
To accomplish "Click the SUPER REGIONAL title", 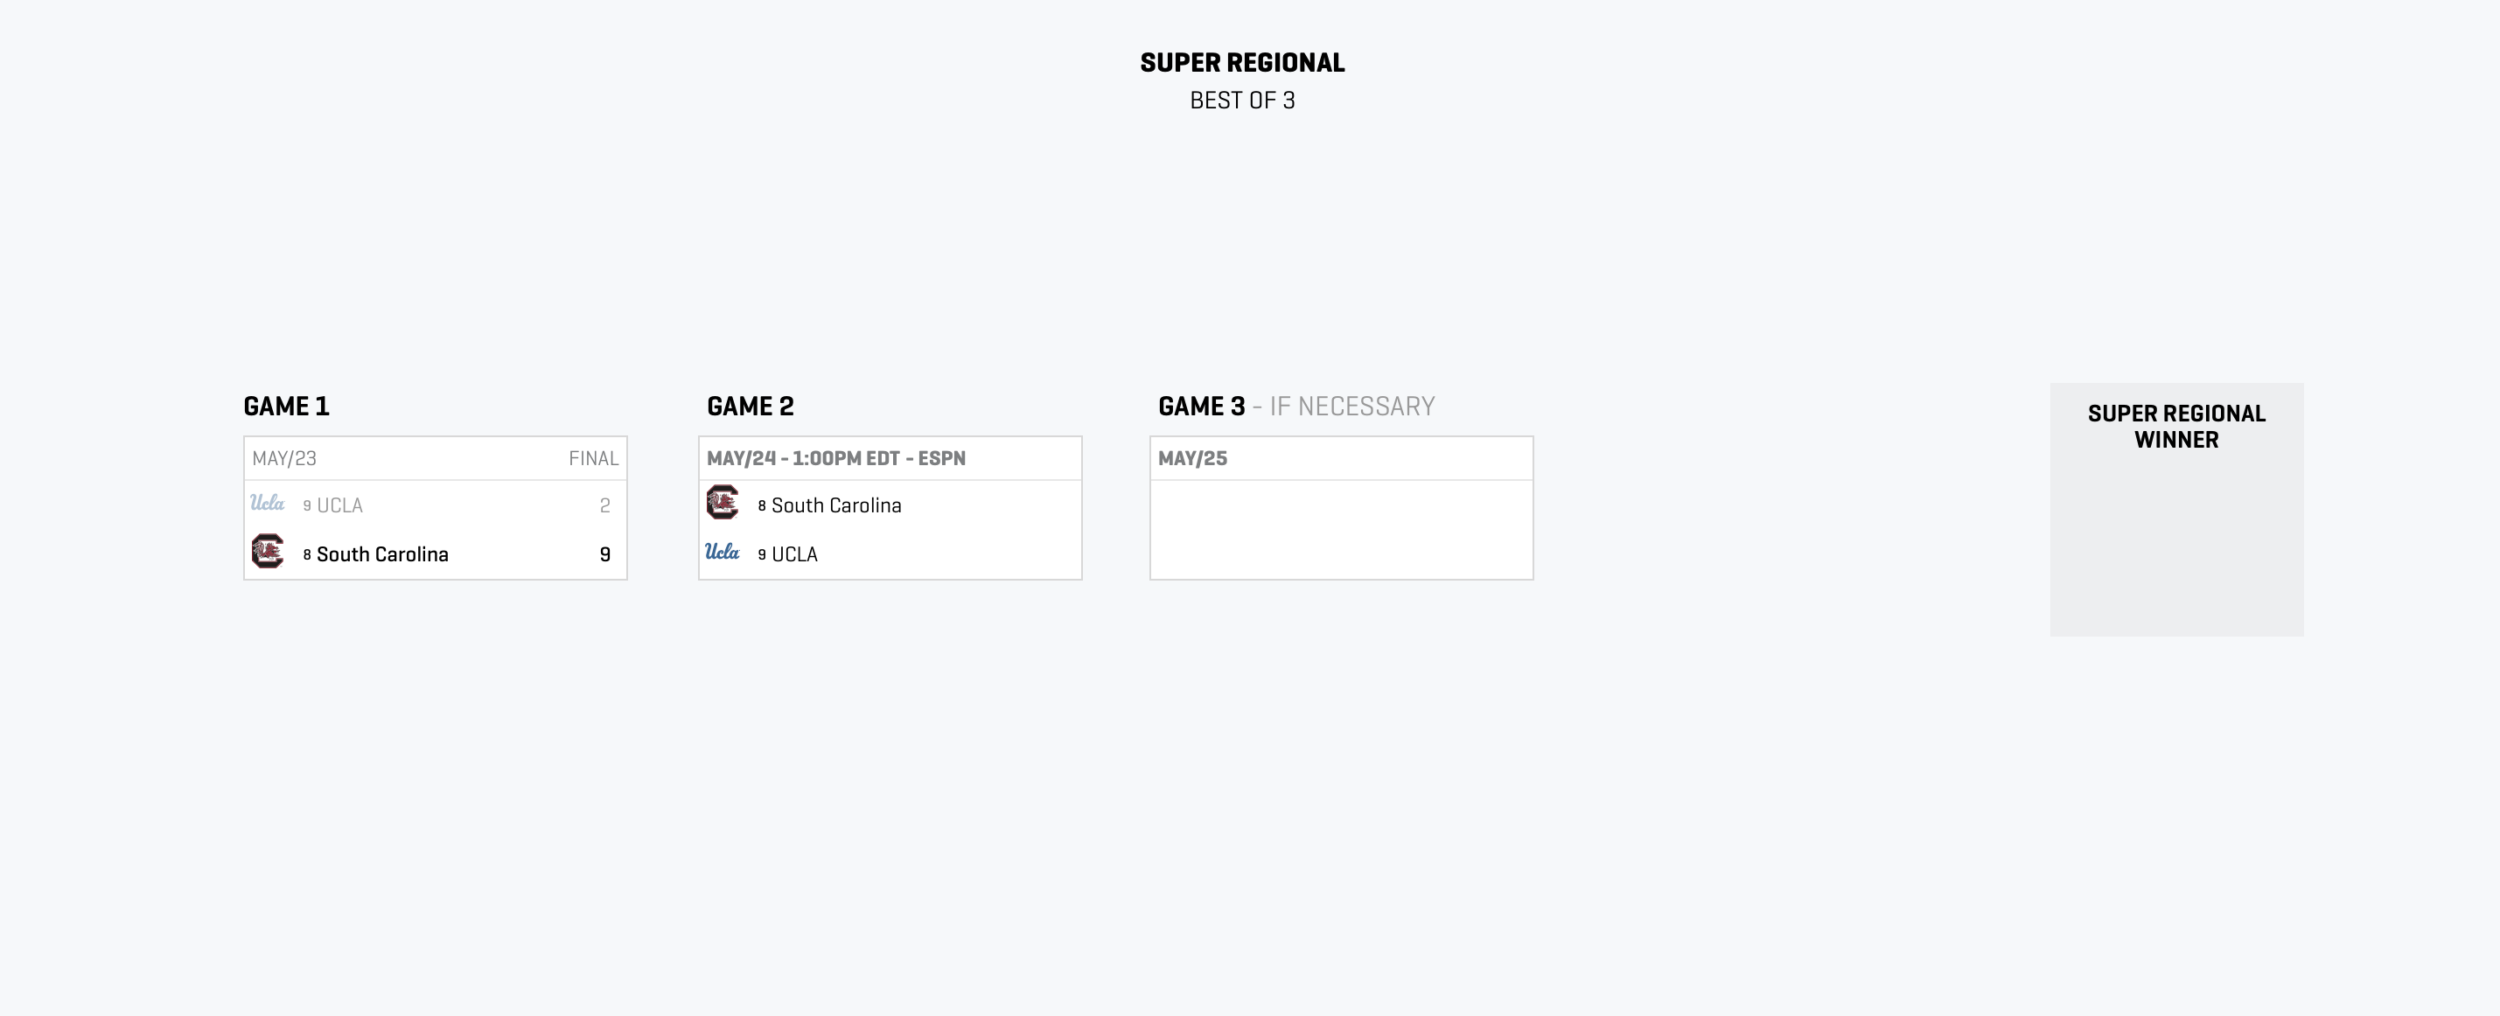I will pyautogui.click(x=1242, y=63).
